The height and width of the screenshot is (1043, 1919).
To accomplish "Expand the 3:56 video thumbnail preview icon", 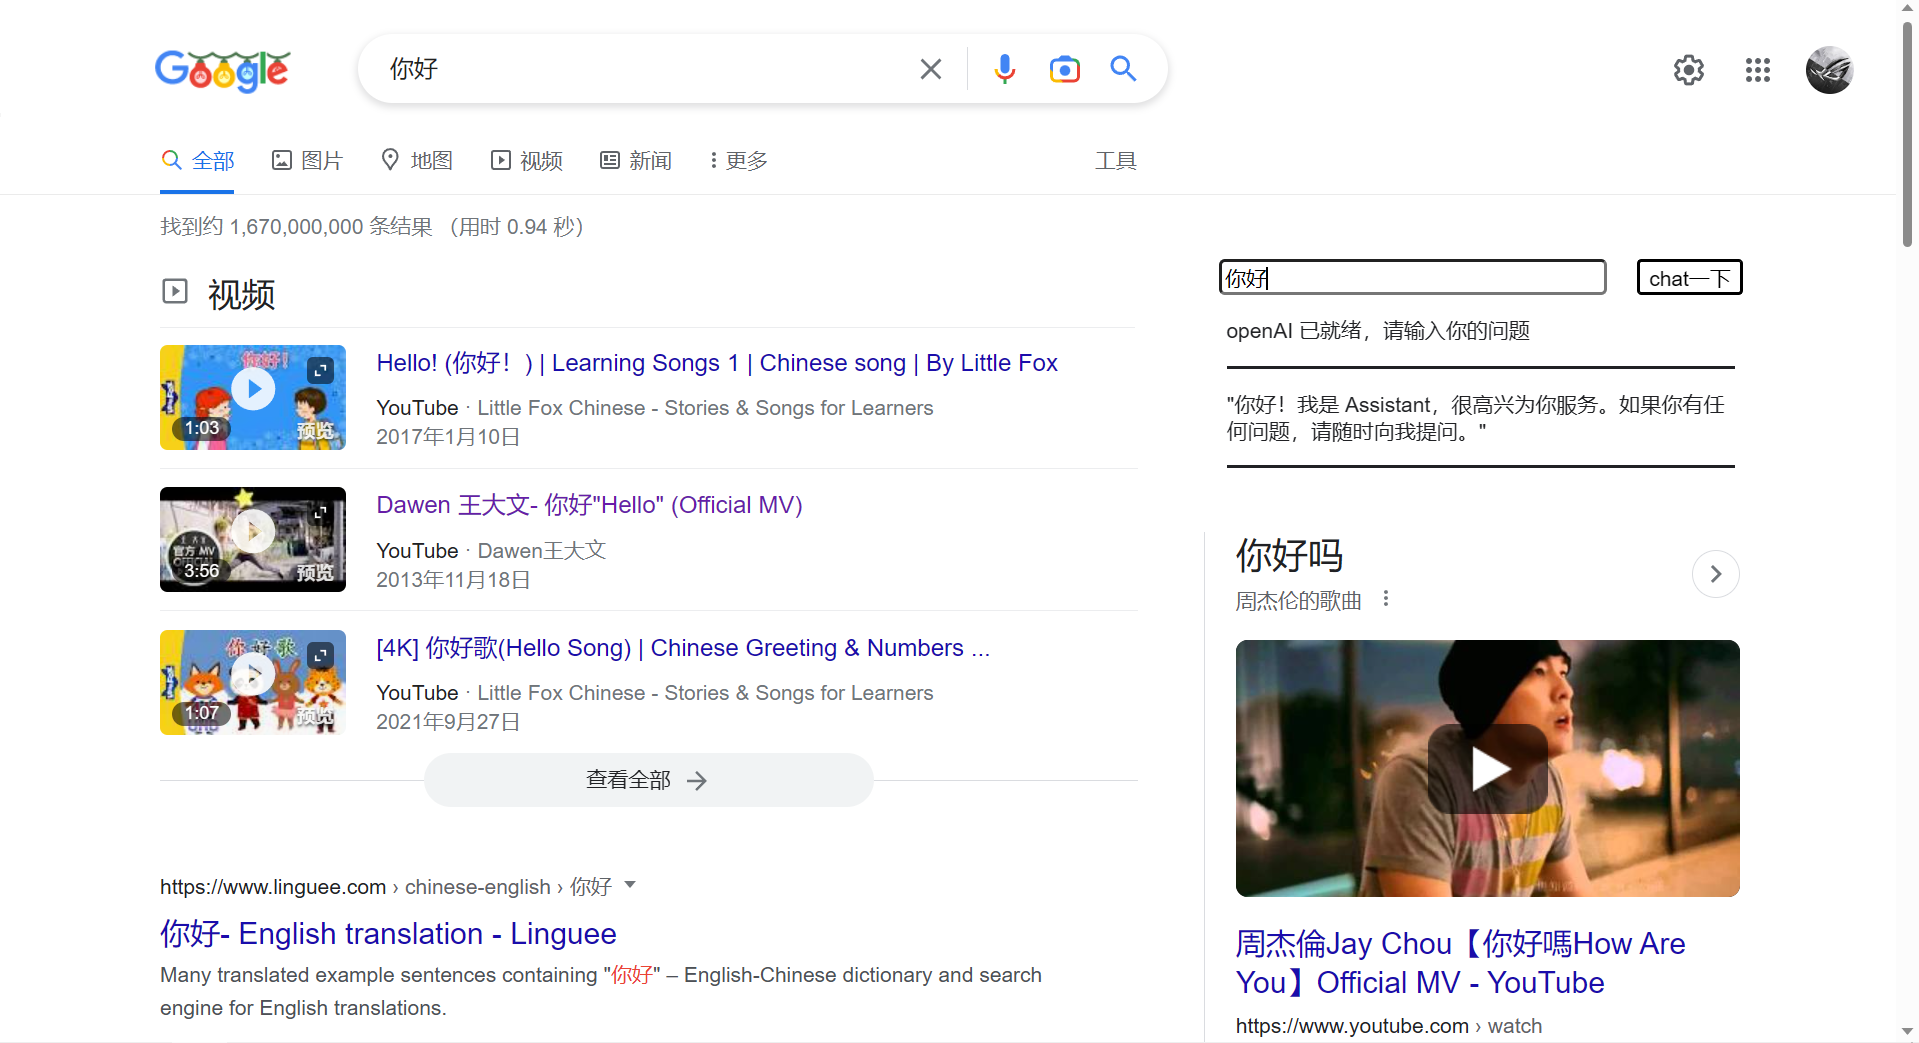I will click(320, 513).
